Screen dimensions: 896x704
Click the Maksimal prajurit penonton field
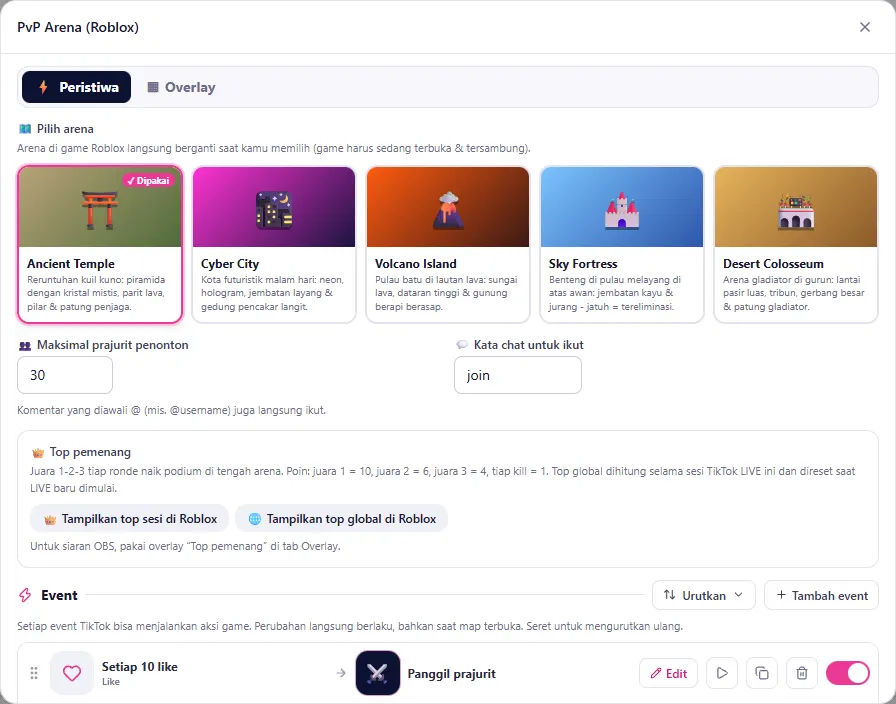tap(65, 375)
